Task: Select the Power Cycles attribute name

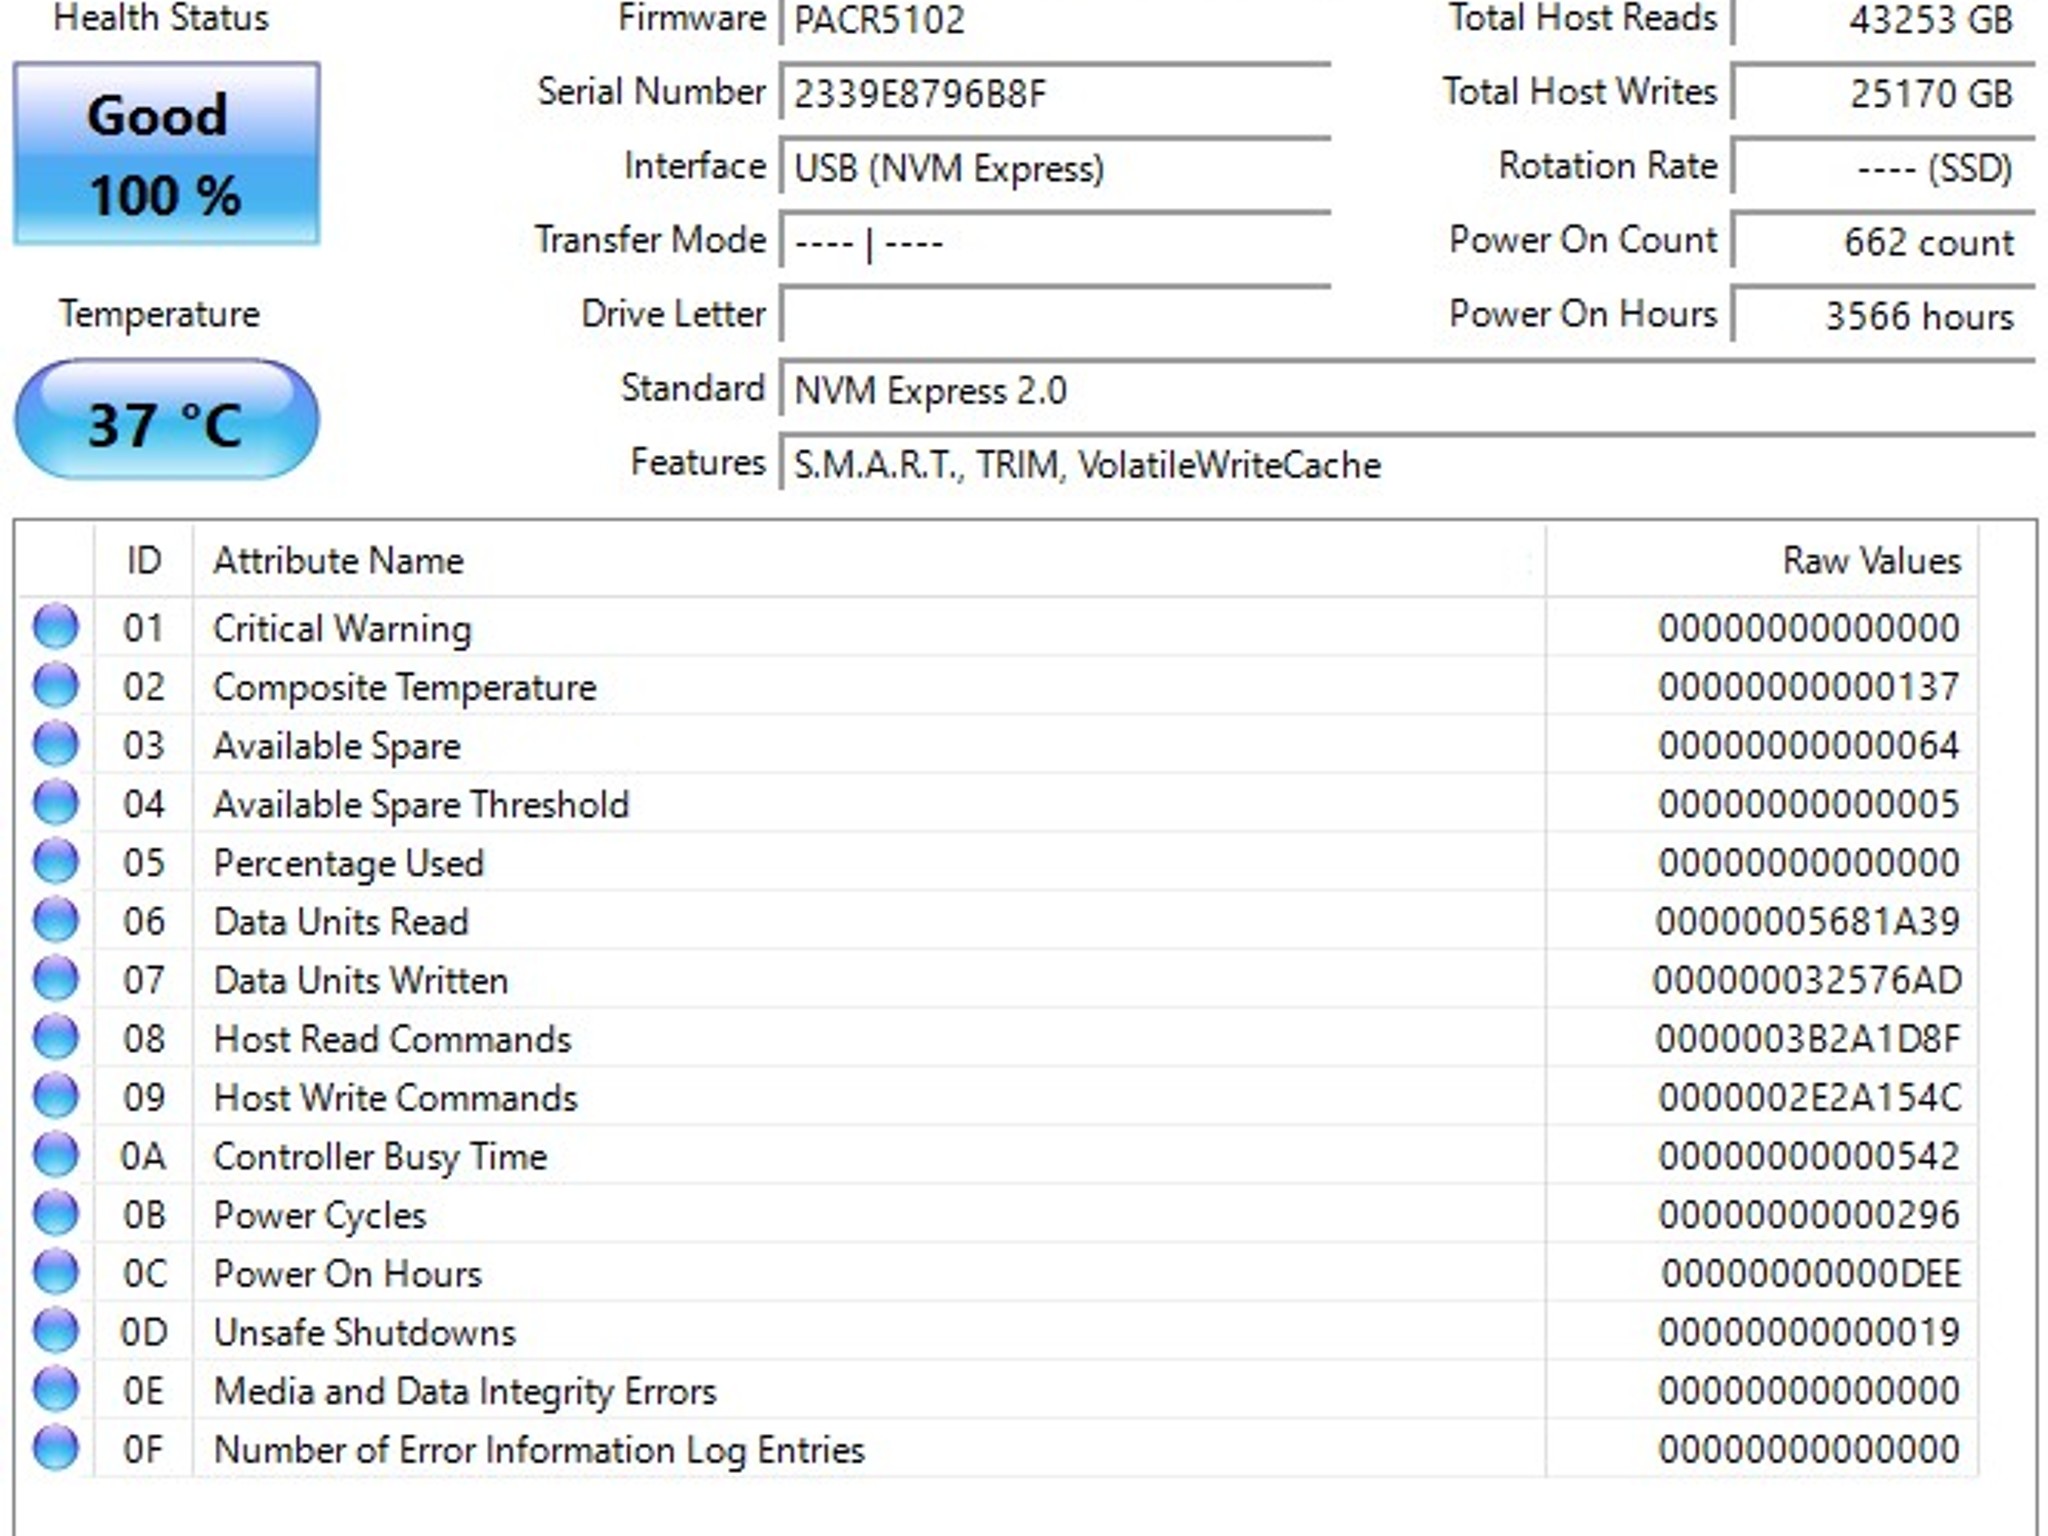Action: 320,1215
